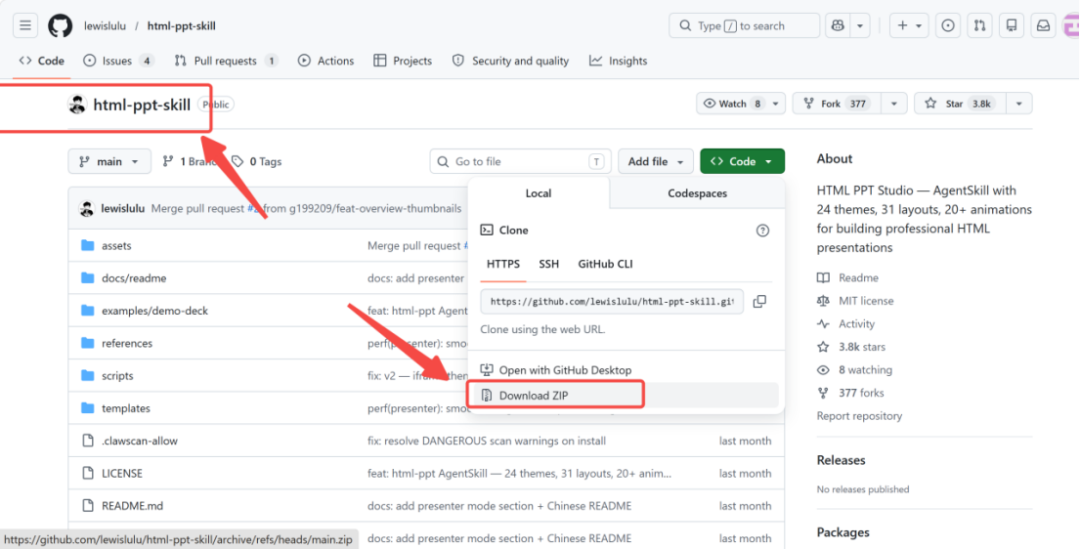This screenshot has height=549, width=1080.
Task: Open the templates folder
Action: click(126, 408)
